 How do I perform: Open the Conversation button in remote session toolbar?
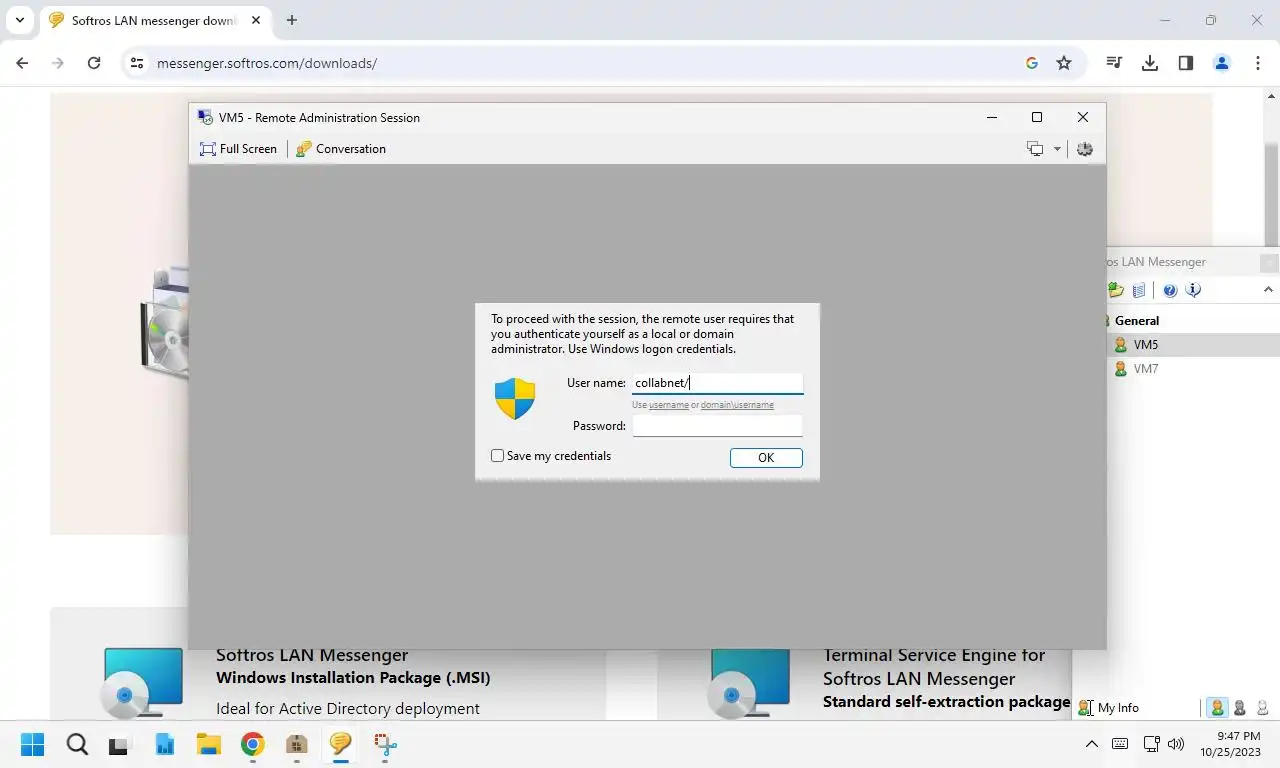tap(341, 149)
